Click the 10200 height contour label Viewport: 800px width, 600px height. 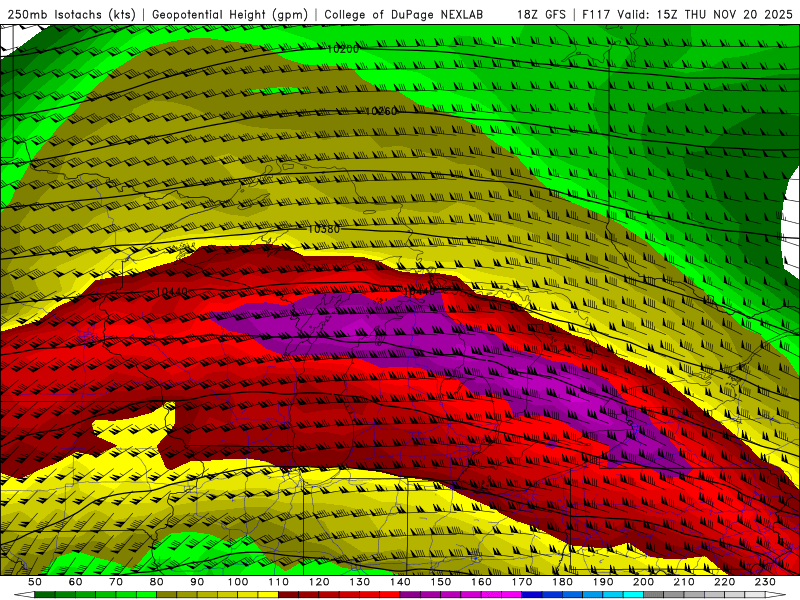click(x=342, y=49)
